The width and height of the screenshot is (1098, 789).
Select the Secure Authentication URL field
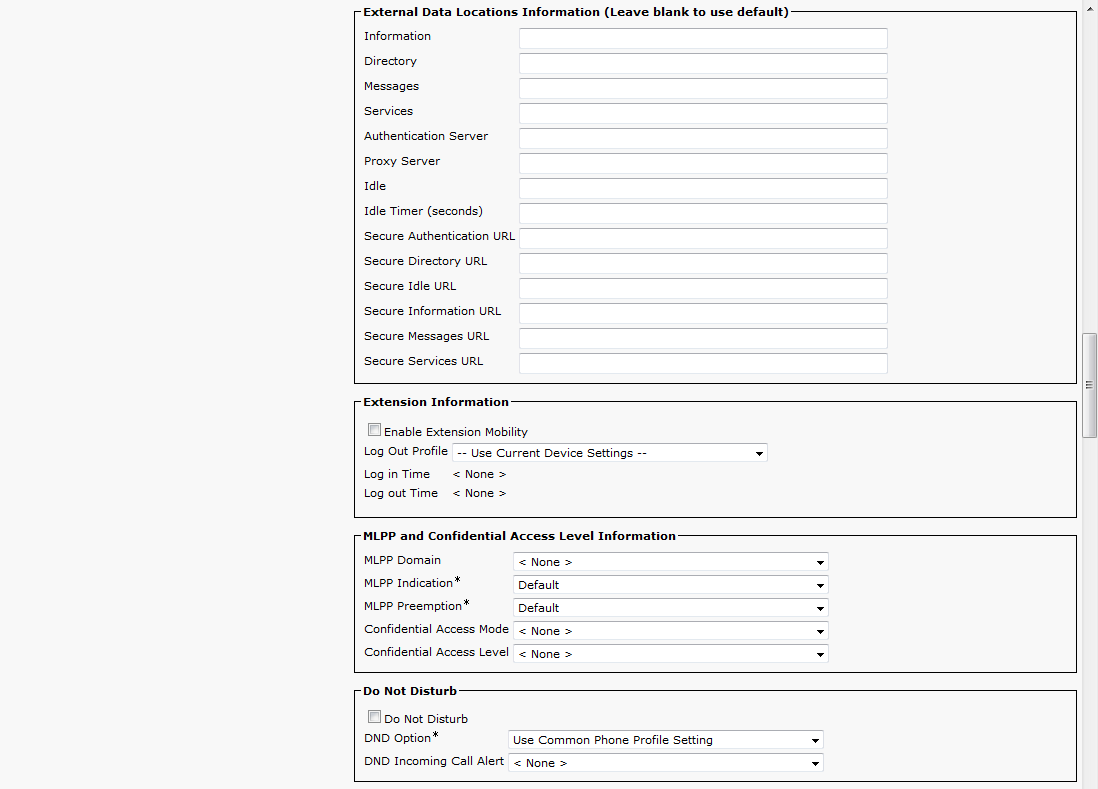[x=702, y=238]
